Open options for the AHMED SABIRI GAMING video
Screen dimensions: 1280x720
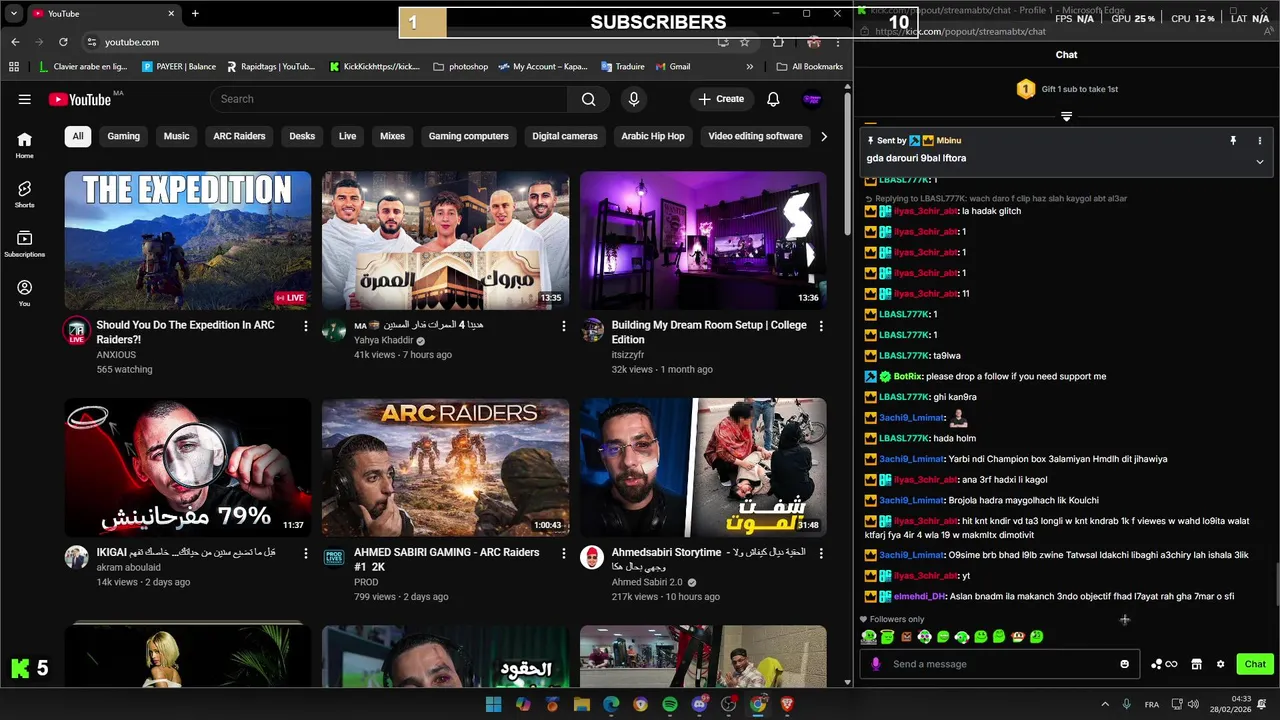(x=563, y=553)
